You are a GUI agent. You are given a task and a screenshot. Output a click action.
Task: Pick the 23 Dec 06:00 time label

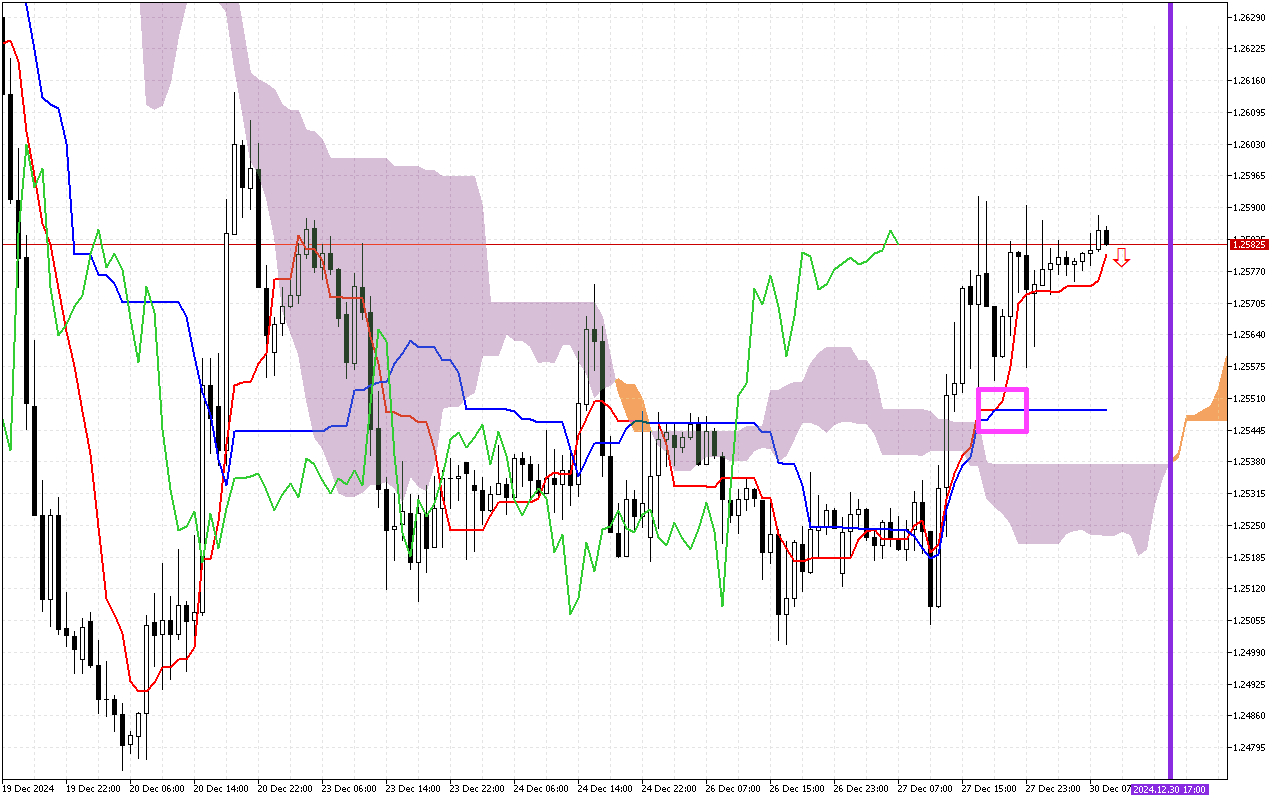point(349,789)
